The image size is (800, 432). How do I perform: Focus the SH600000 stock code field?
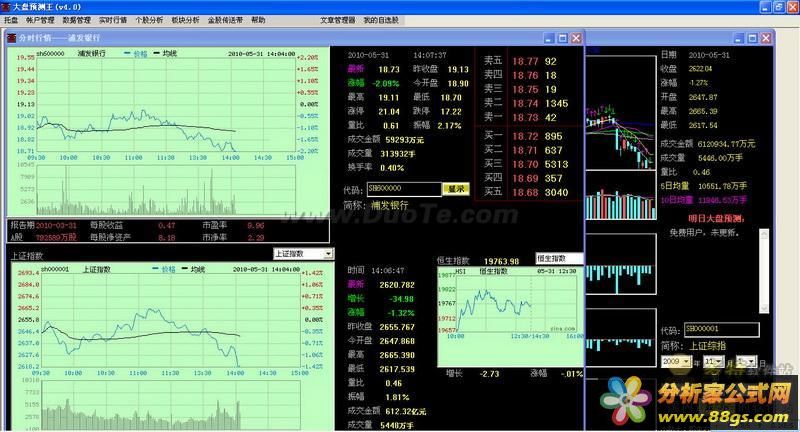(404, 189)
